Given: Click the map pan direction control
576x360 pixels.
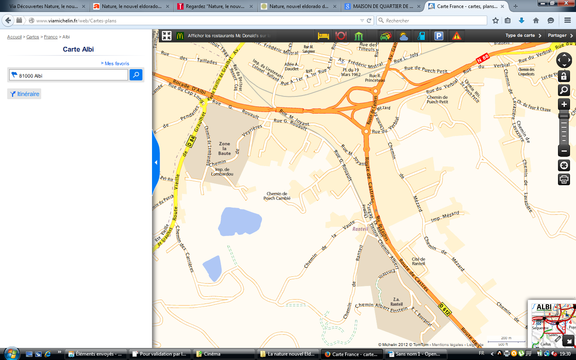Looking at the screenshot, I should (564, 60).
